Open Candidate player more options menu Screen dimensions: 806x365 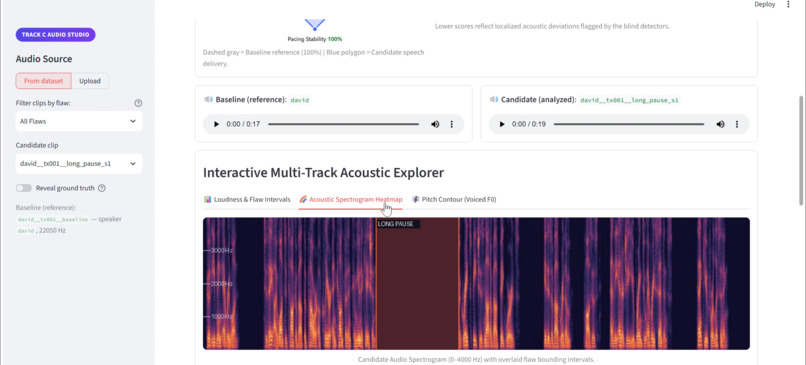737,124
